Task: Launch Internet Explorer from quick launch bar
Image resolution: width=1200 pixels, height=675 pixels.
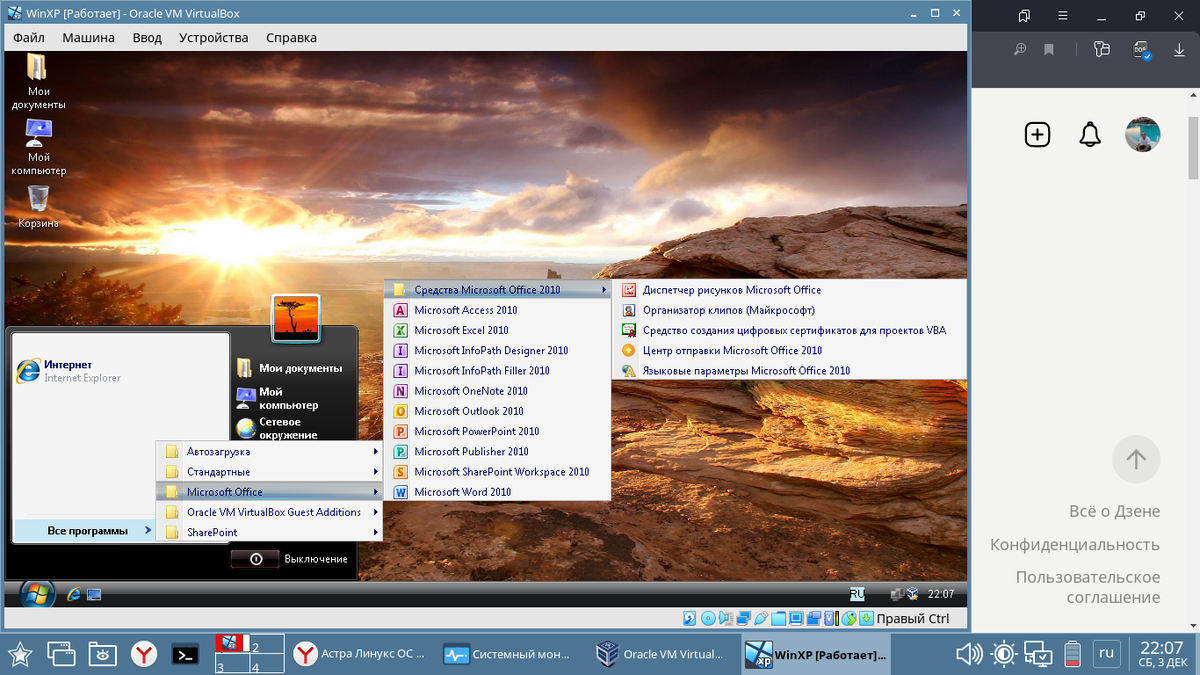Action: (73, 595)
